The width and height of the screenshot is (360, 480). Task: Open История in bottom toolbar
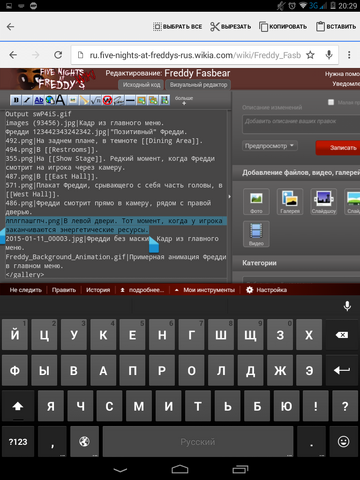coord(98,290)
